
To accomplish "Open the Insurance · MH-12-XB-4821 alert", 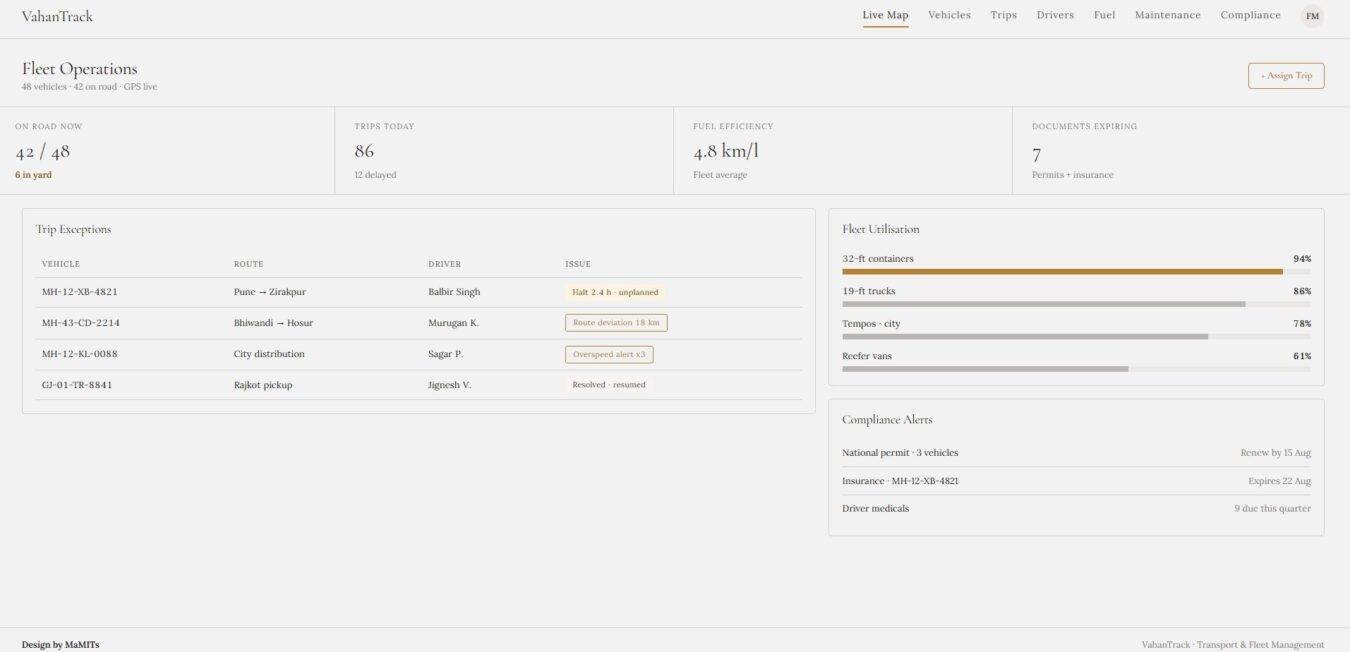I will coord(1076,481).
